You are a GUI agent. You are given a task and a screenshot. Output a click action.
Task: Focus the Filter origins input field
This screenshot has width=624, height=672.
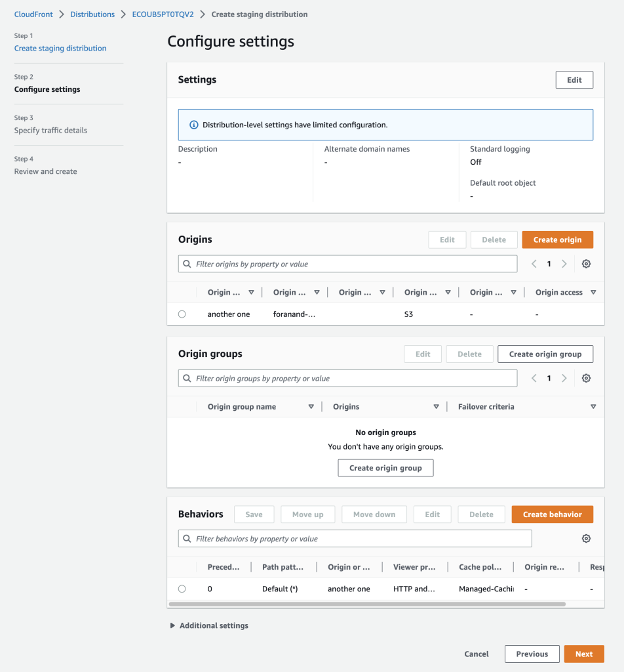348,264
